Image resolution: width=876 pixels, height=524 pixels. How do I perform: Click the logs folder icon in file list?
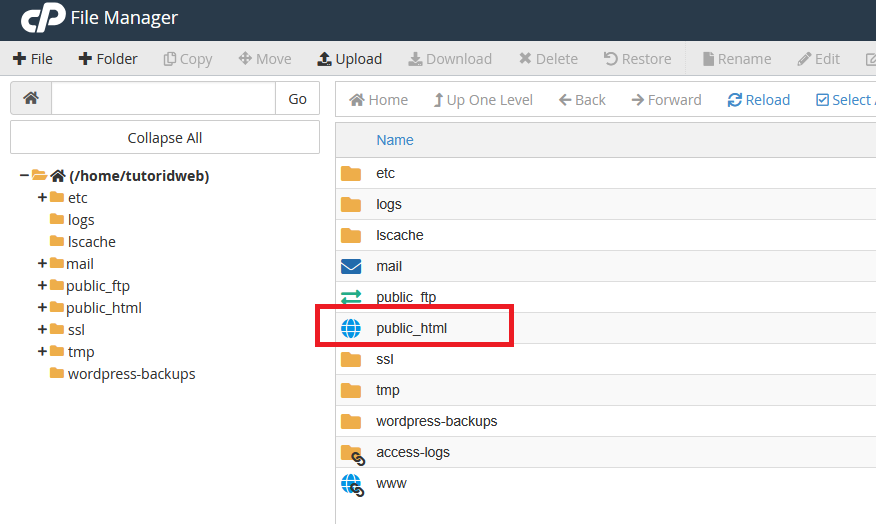[351, 204]
